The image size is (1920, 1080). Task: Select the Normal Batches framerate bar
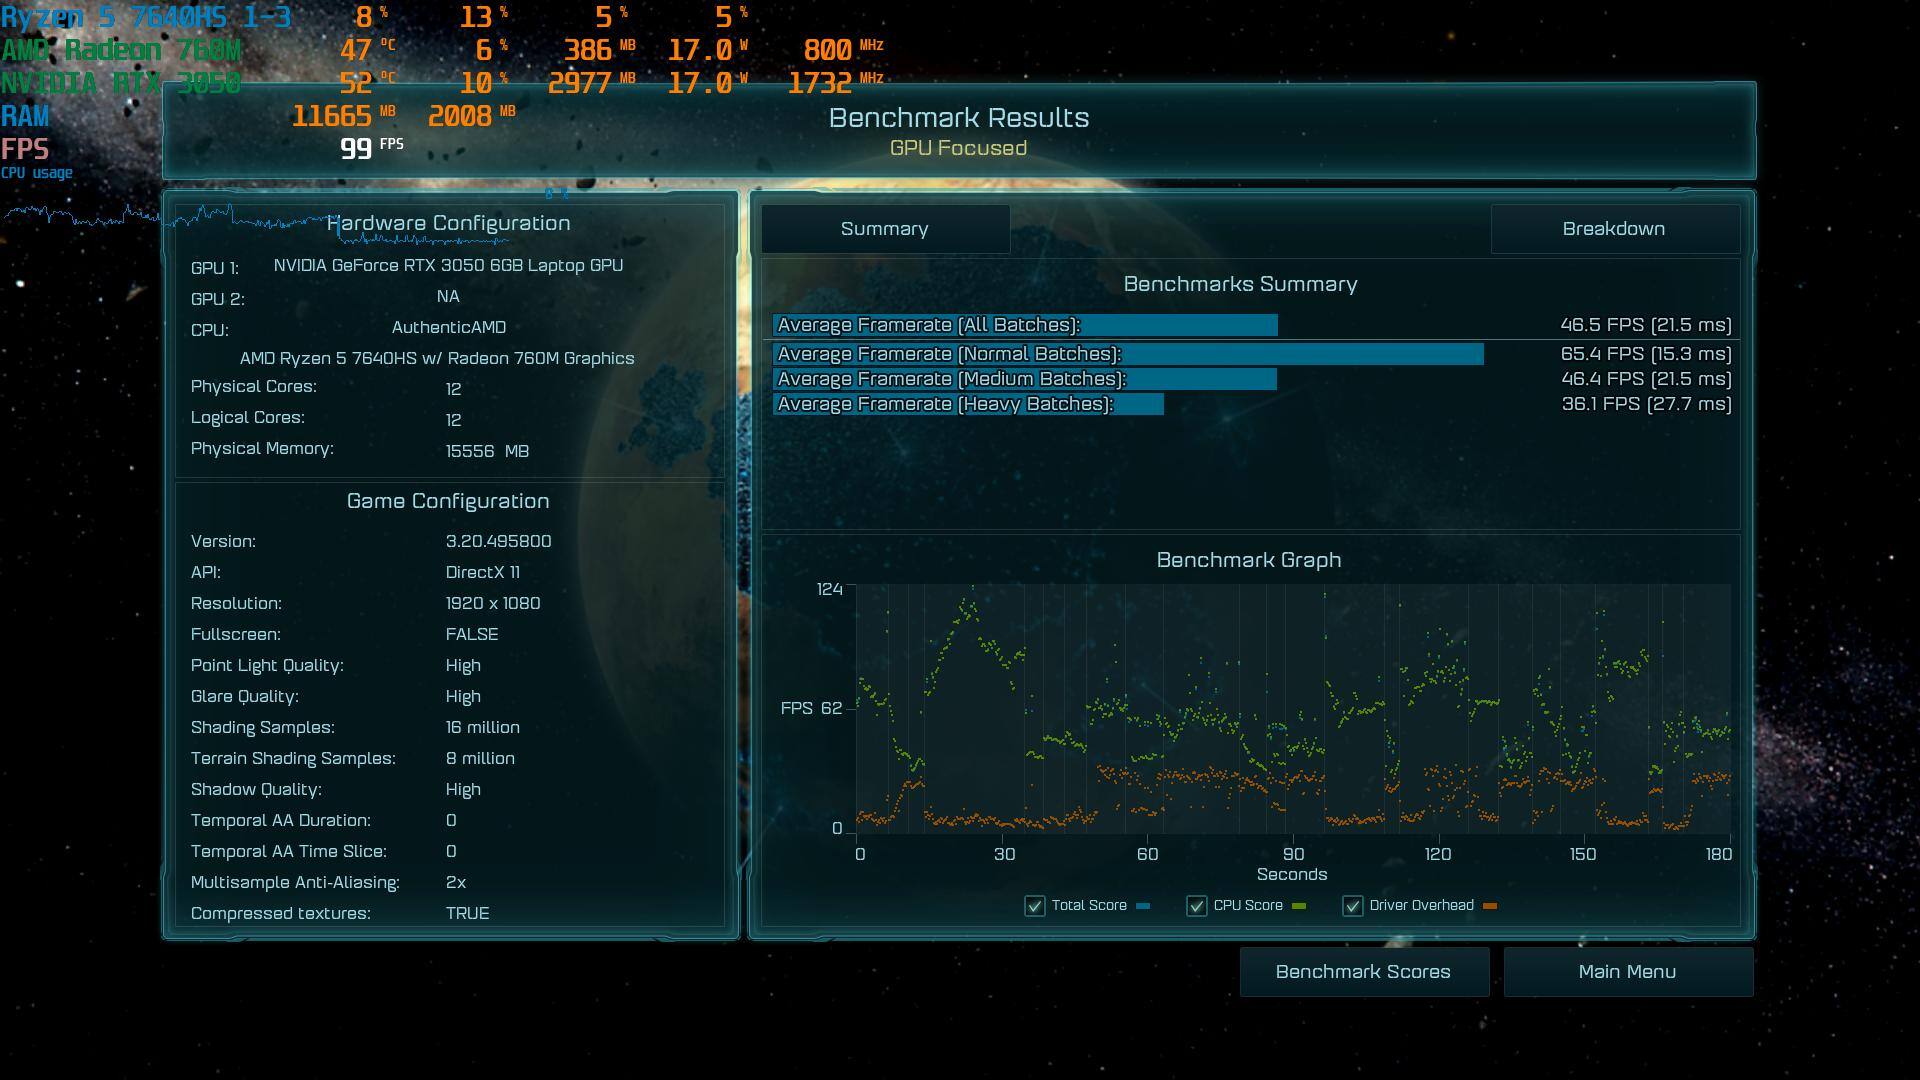coord(1127,354)
